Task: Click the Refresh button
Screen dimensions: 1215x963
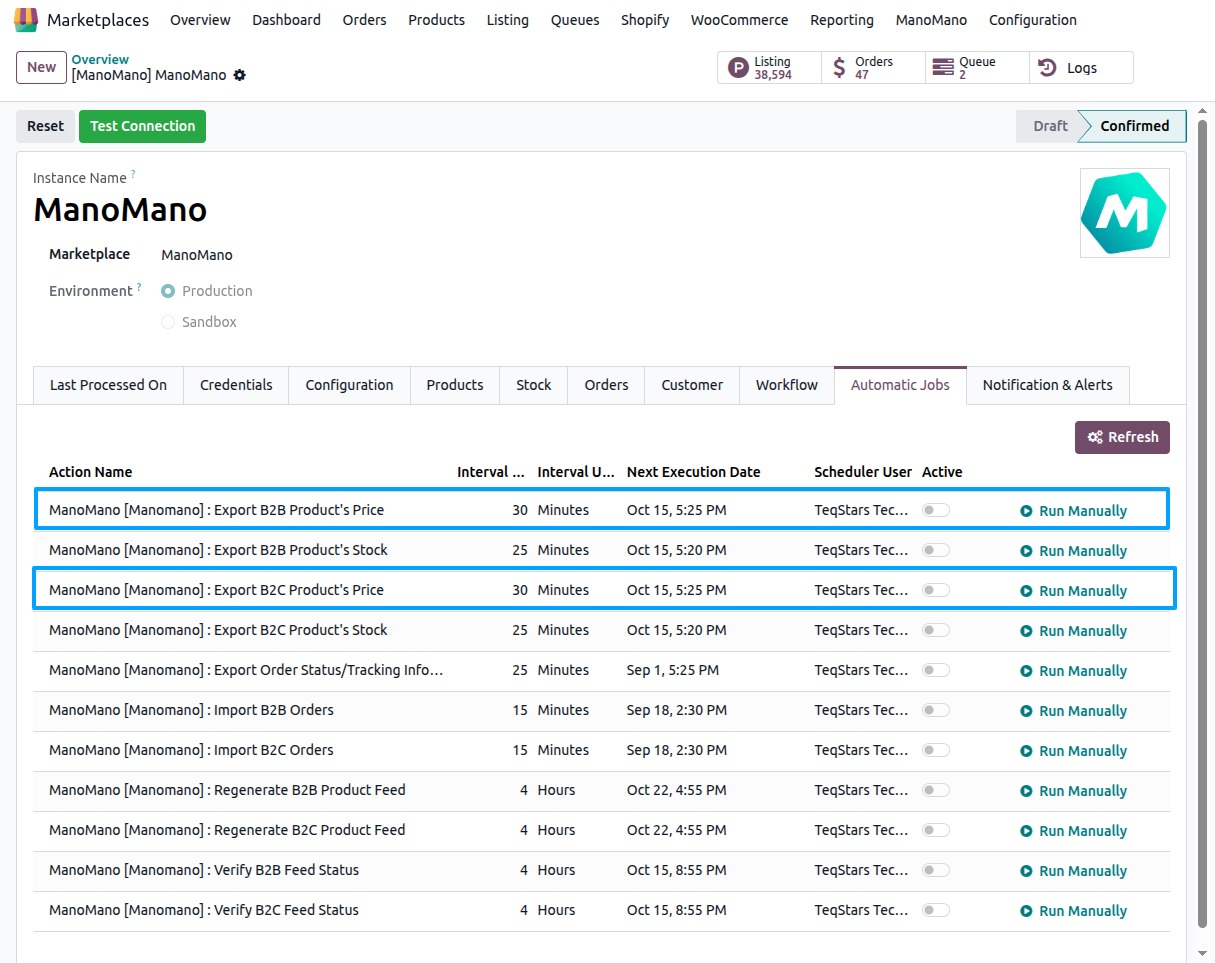Action: (x=1122, y=437)
